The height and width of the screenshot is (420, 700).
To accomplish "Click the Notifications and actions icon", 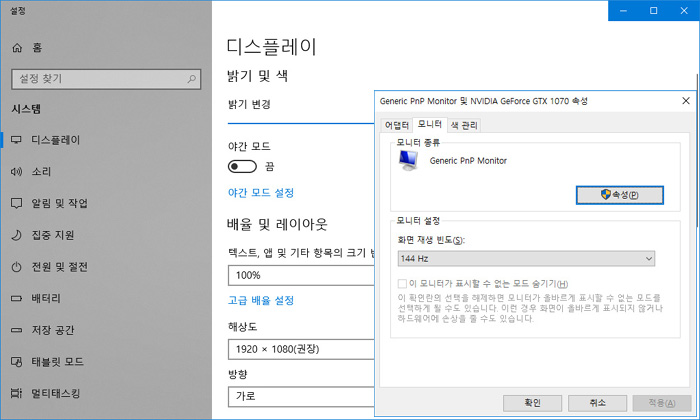I will pyautogui.click(x=16, y=203).
